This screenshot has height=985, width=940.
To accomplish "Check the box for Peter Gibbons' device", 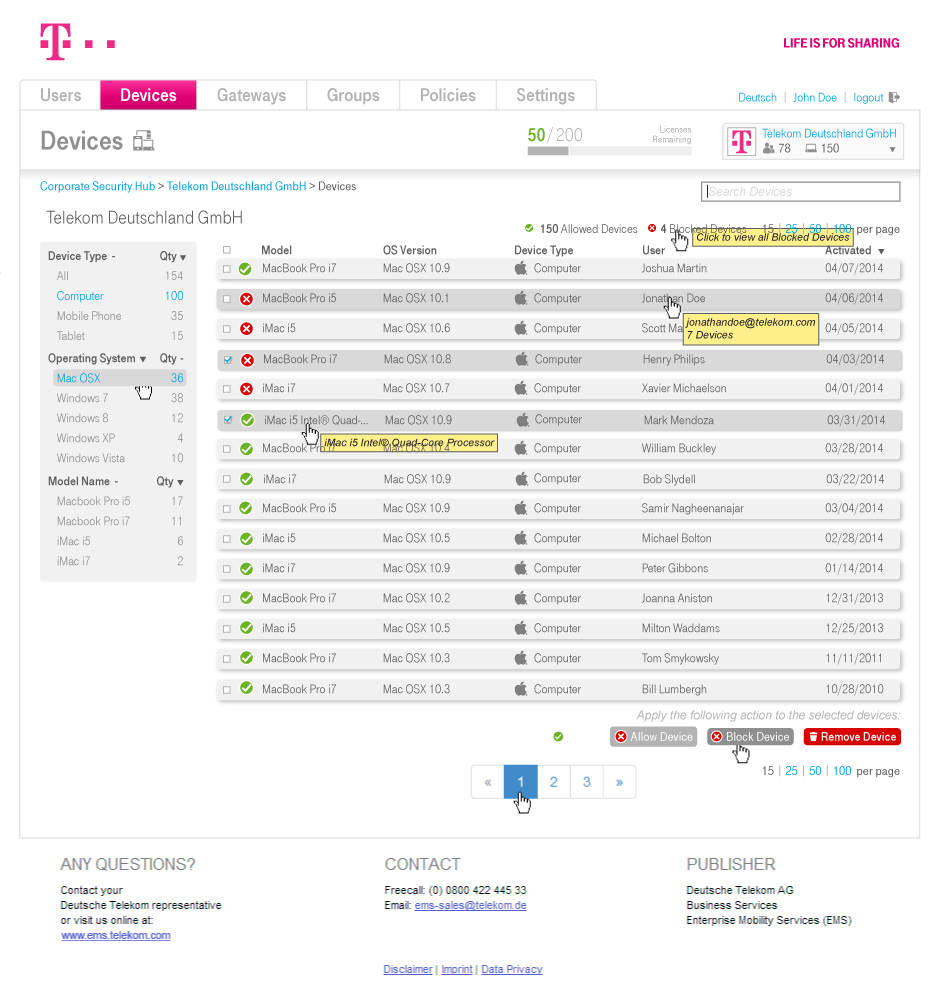I will pos(227,569).
